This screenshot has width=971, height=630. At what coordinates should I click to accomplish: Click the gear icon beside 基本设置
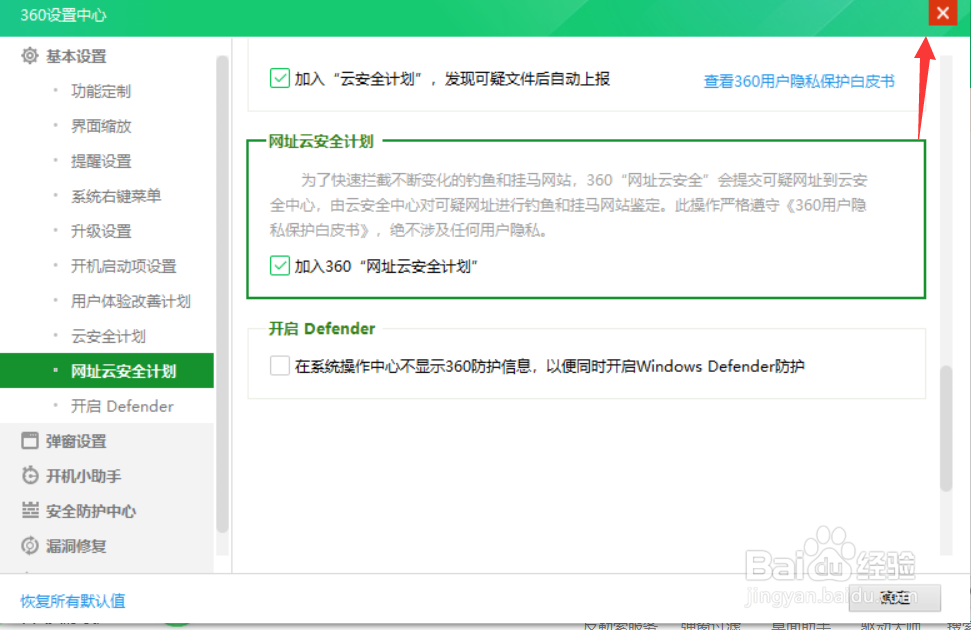[29, 56]
